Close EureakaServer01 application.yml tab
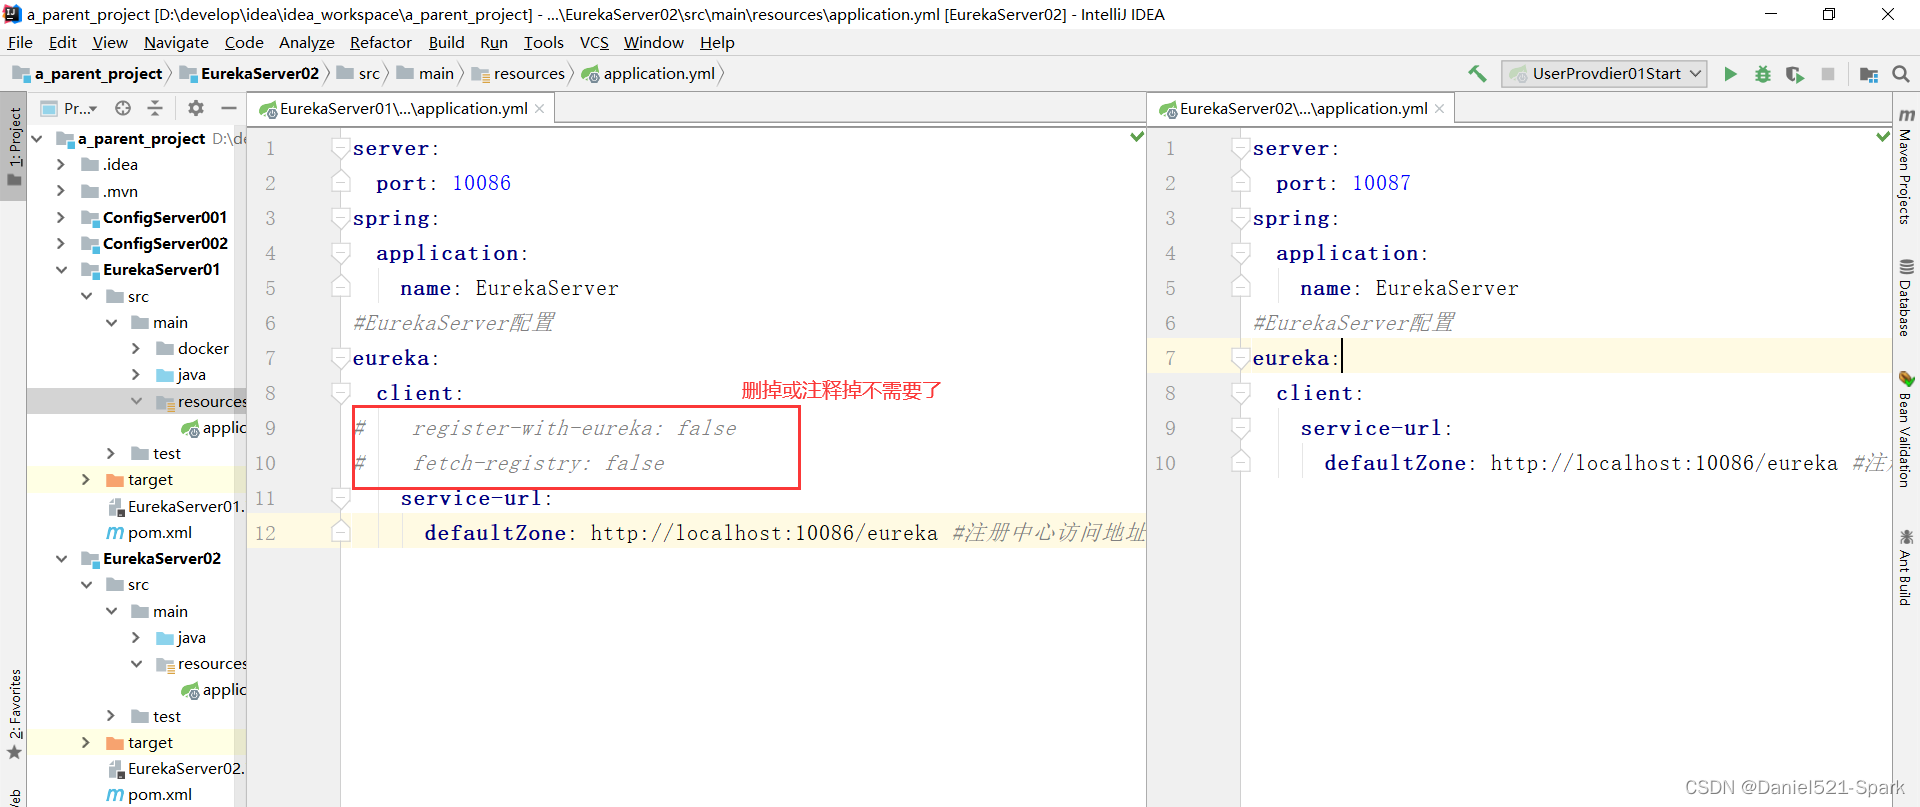The width and height of the screenshot is (1920, 807). tap(540, 109)
